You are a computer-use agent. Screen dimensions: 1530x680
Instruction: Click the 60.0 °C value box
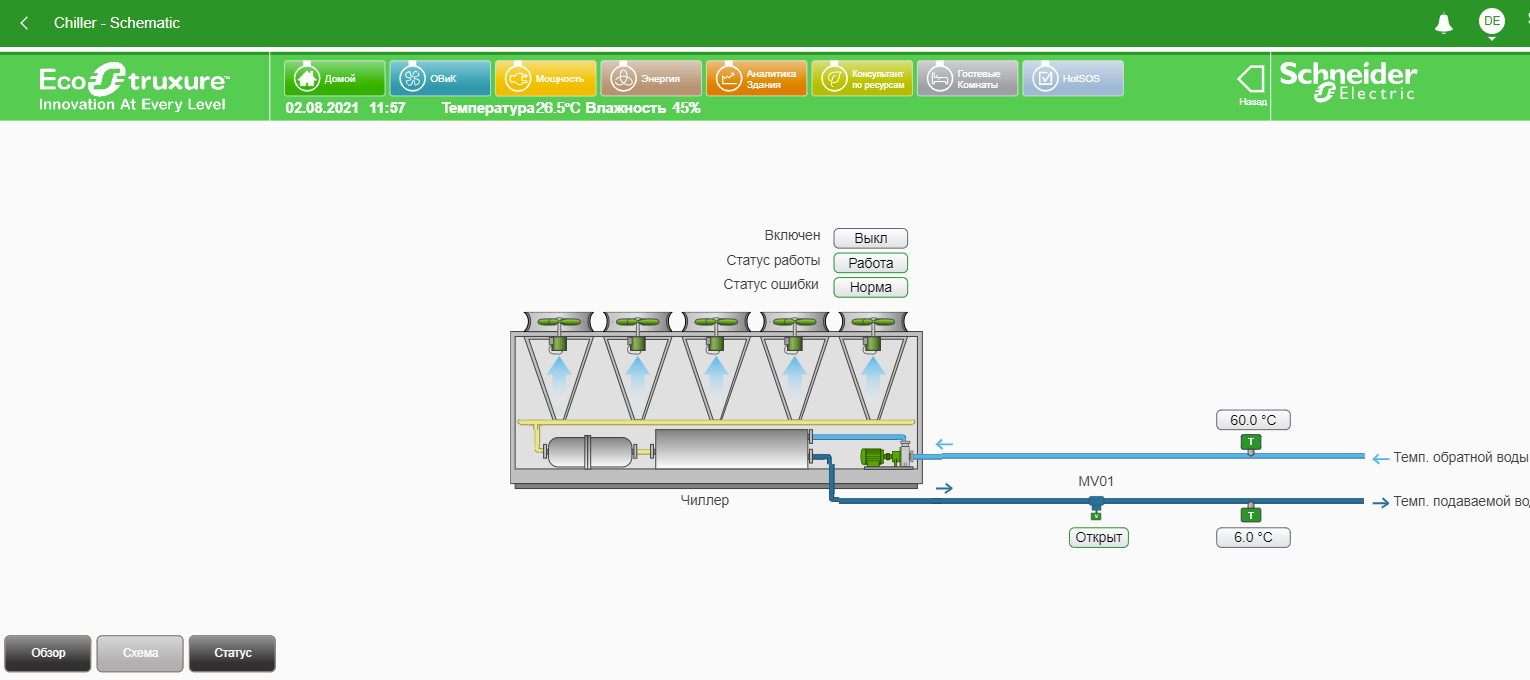tap(1253, 420)
